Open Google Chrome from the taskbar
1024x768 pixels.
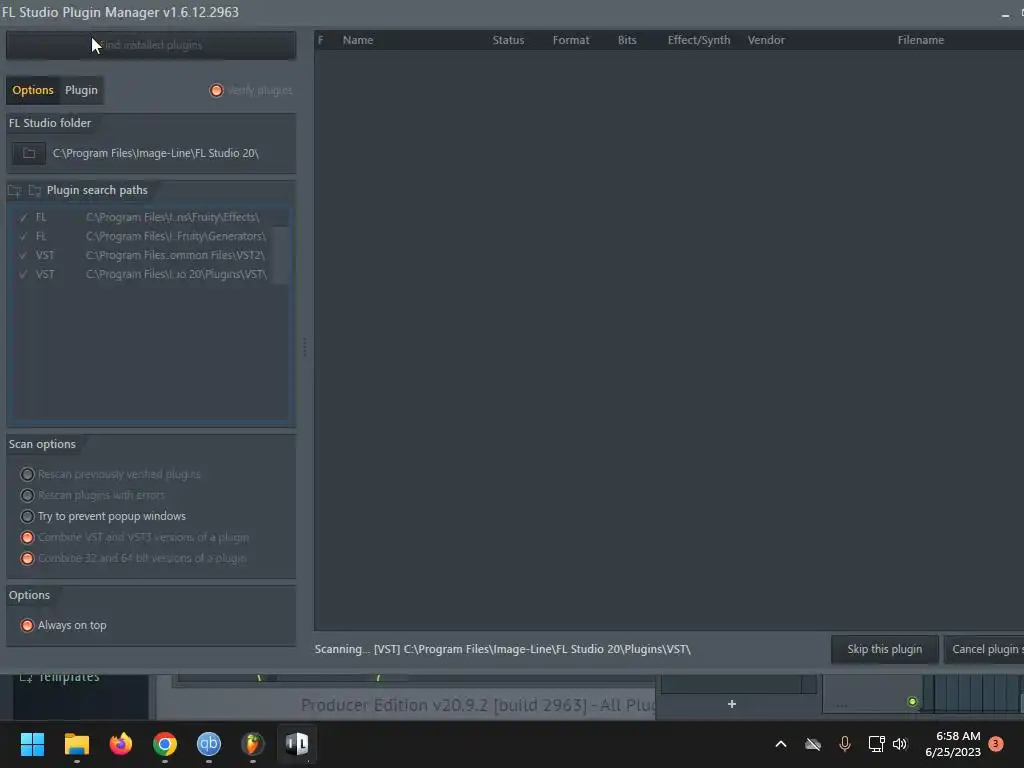(165, 744)
